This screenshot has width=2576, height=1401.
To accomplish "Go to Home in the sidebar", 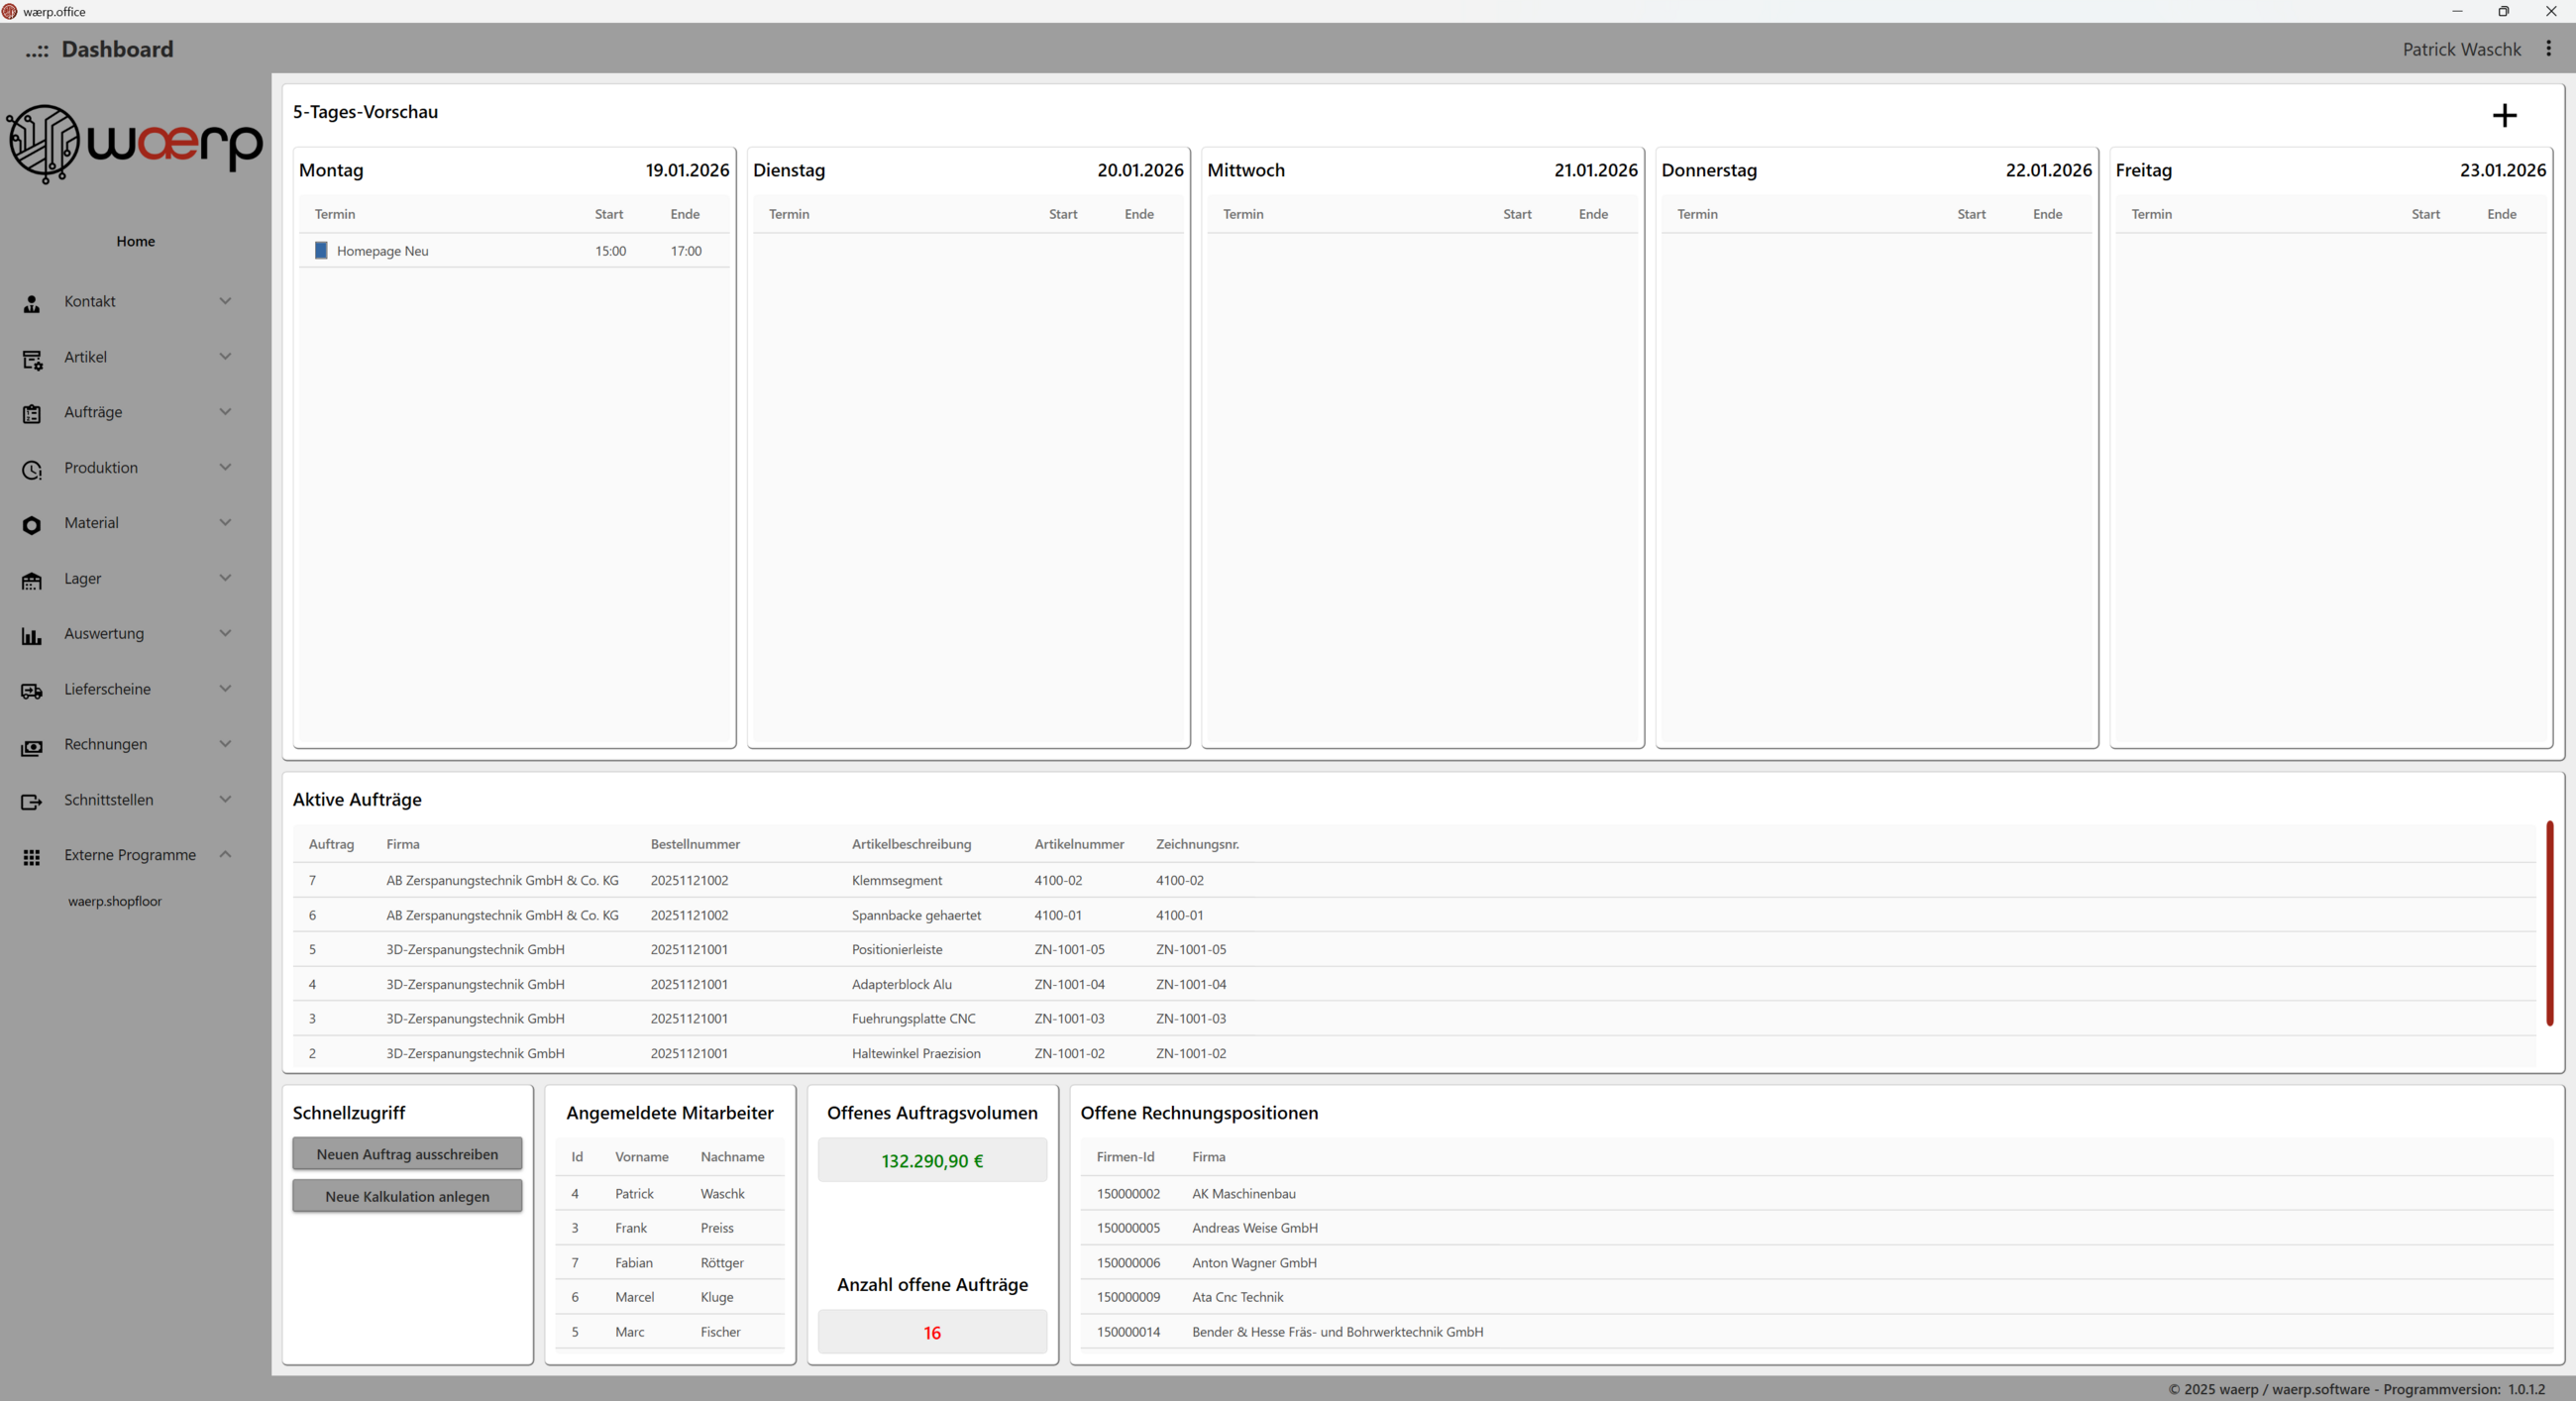I will (x=135, y=241).
